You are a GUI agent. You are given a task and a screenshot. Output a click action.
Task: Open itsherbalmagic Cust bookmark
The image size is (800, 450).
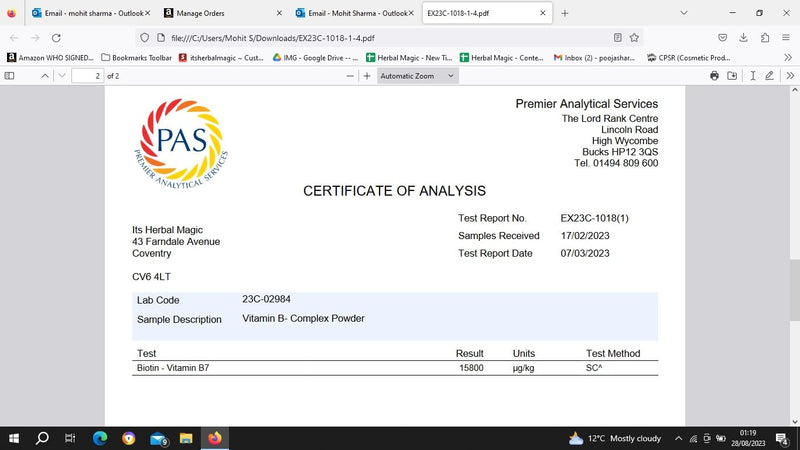coord(221,58)
